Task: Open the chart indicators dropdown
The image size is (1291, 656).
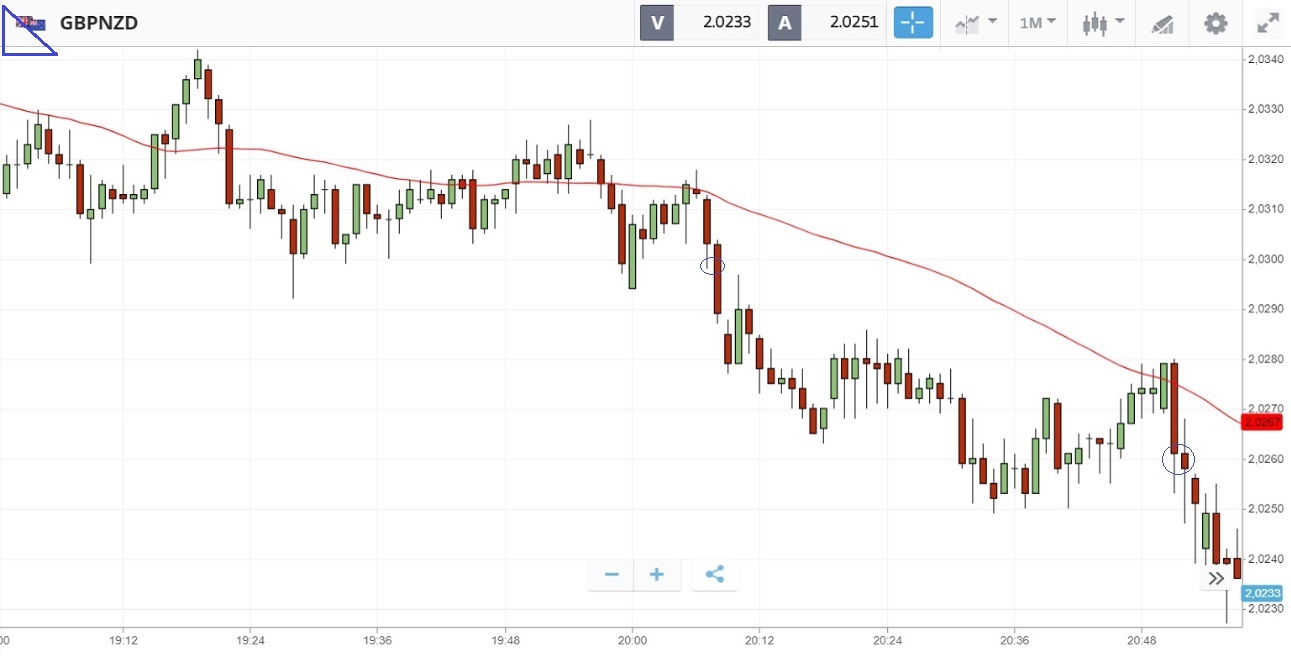Action: click(975, 22)
